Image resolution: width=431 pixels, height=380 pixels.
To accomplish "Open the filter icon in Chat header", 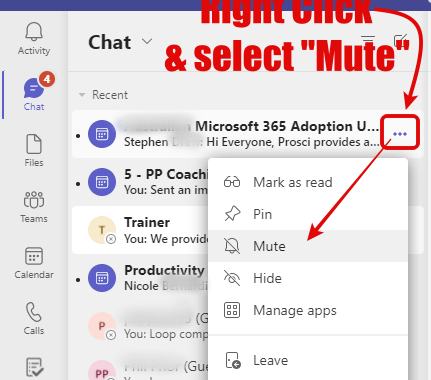I will (368, 41).
